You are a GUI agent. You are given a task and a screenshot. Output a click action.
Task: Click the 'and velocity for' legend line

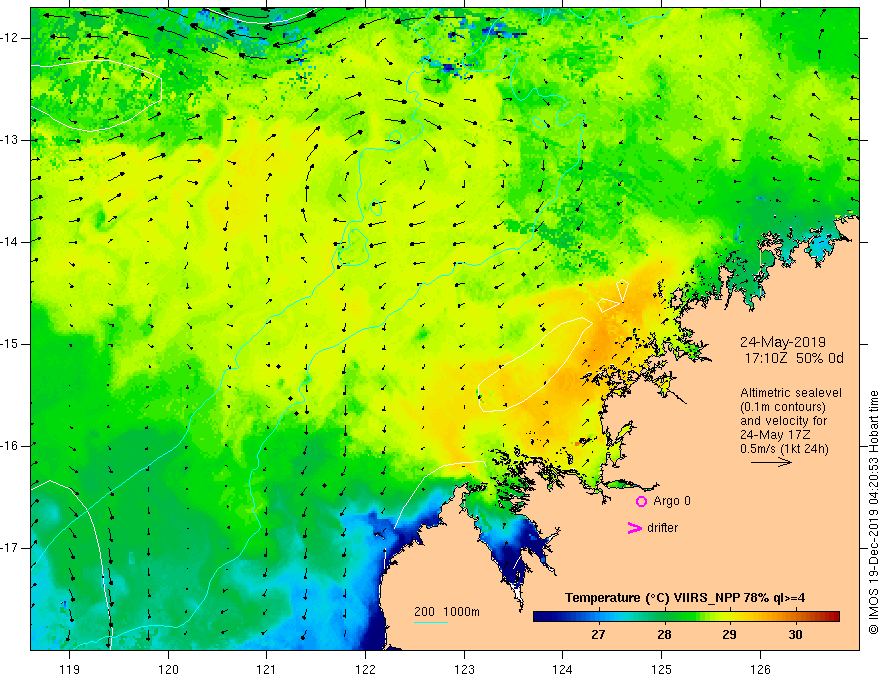coord(783,421)
